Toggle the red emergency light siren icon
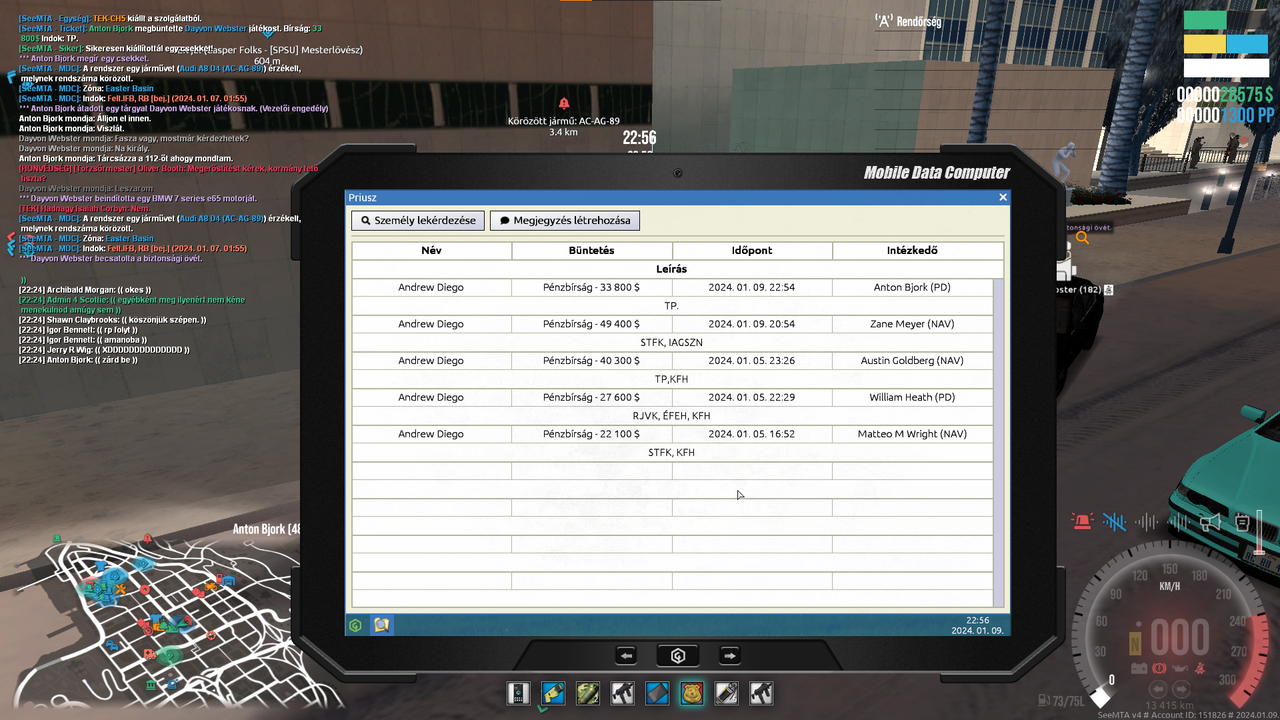 point(1082,522)
